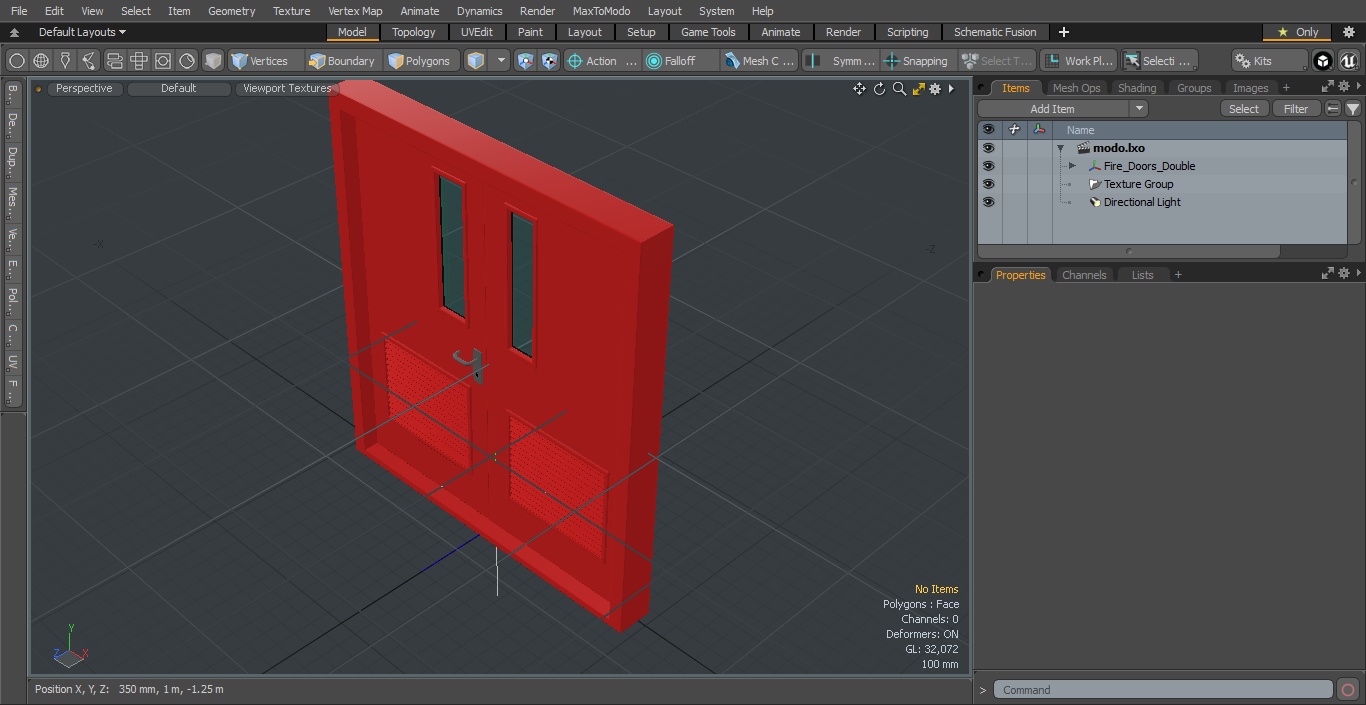Screen dimensions: 1366x705
Task: Hide the Fire_Doors_Double item
Action: tap(988, 166)
